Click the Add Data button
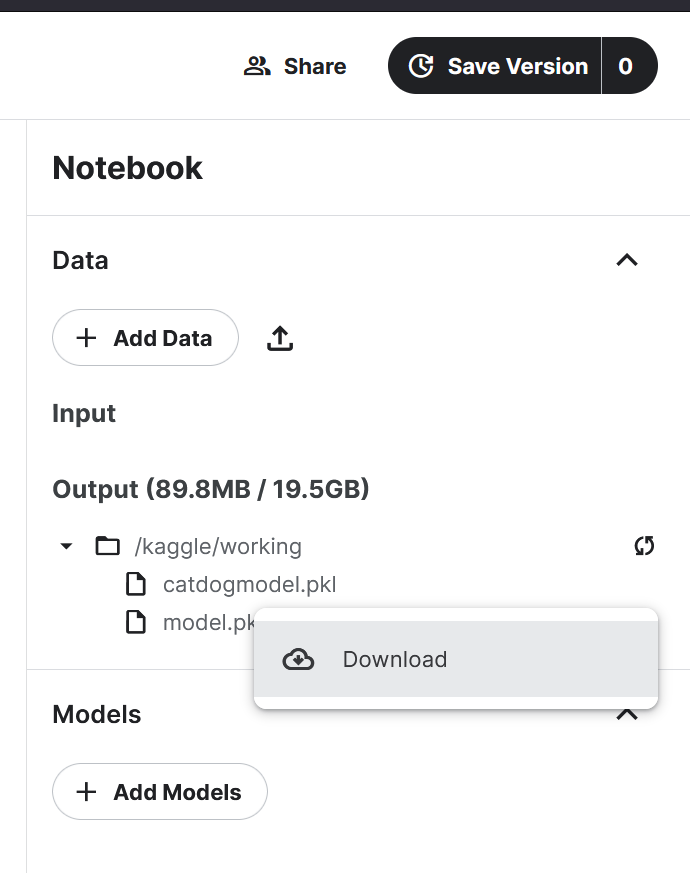 [145, 337]
